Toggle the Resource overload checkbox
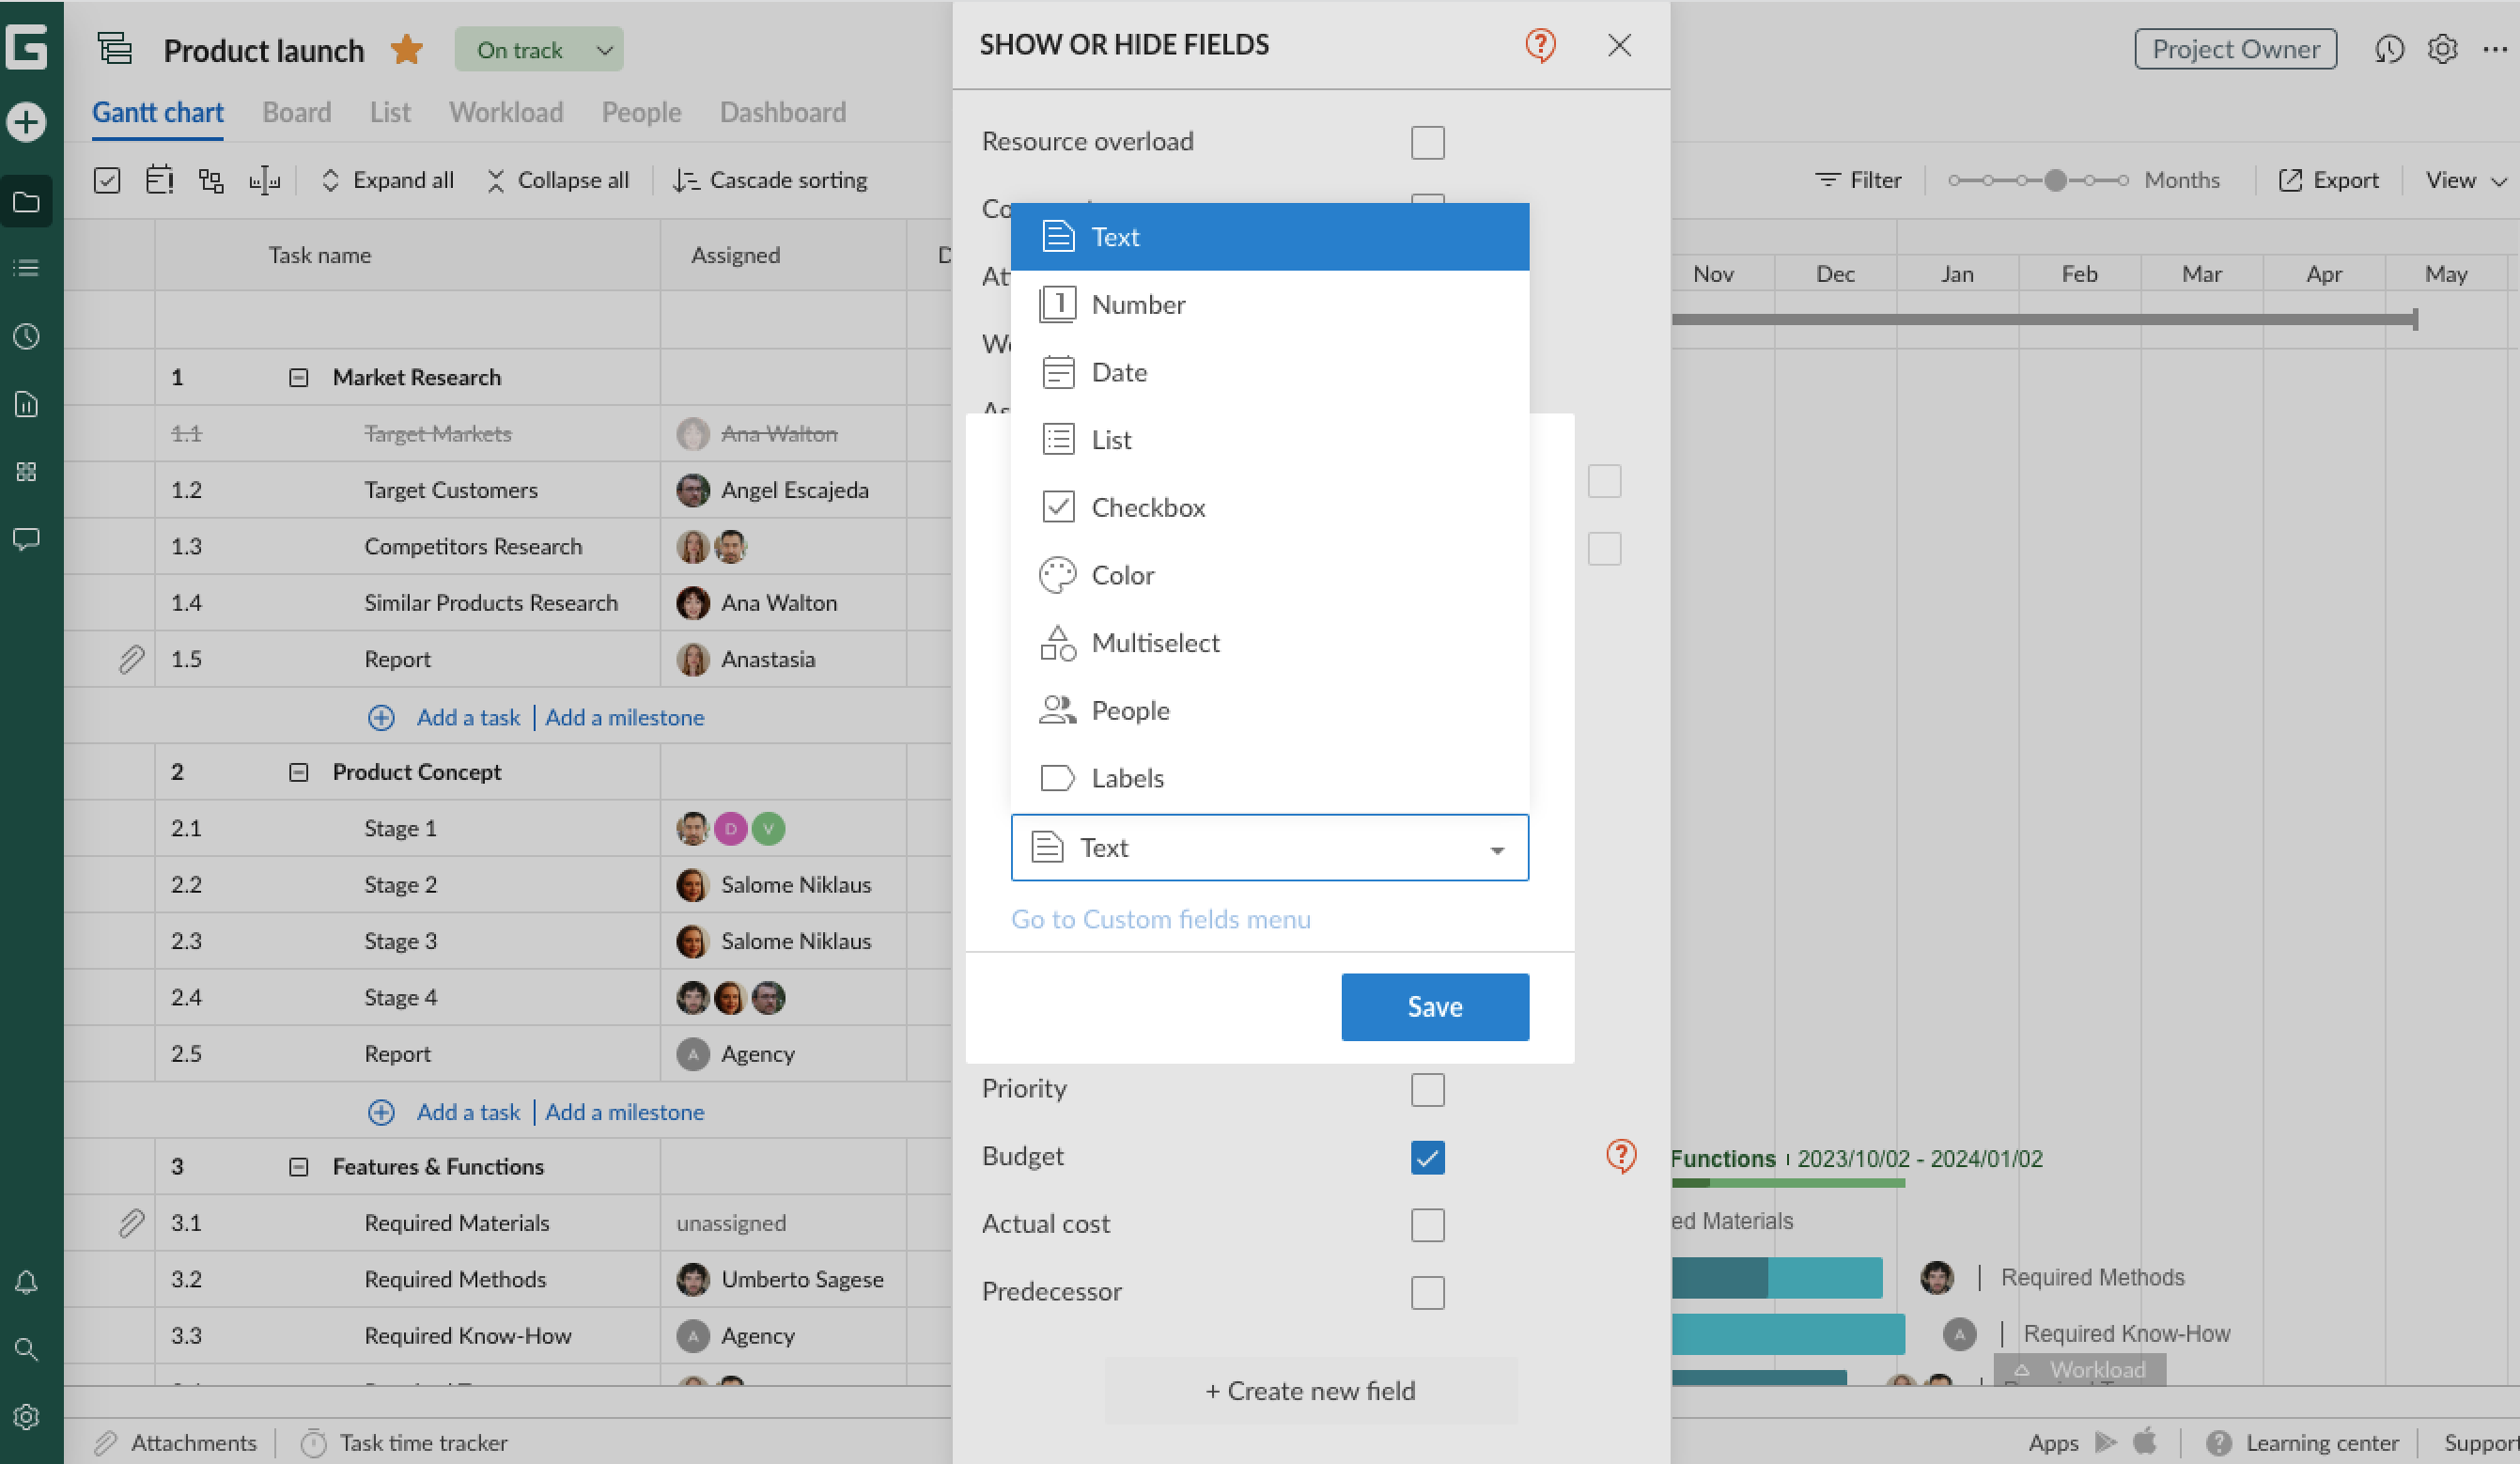2520x1464 pixels. pos(1428,142)
